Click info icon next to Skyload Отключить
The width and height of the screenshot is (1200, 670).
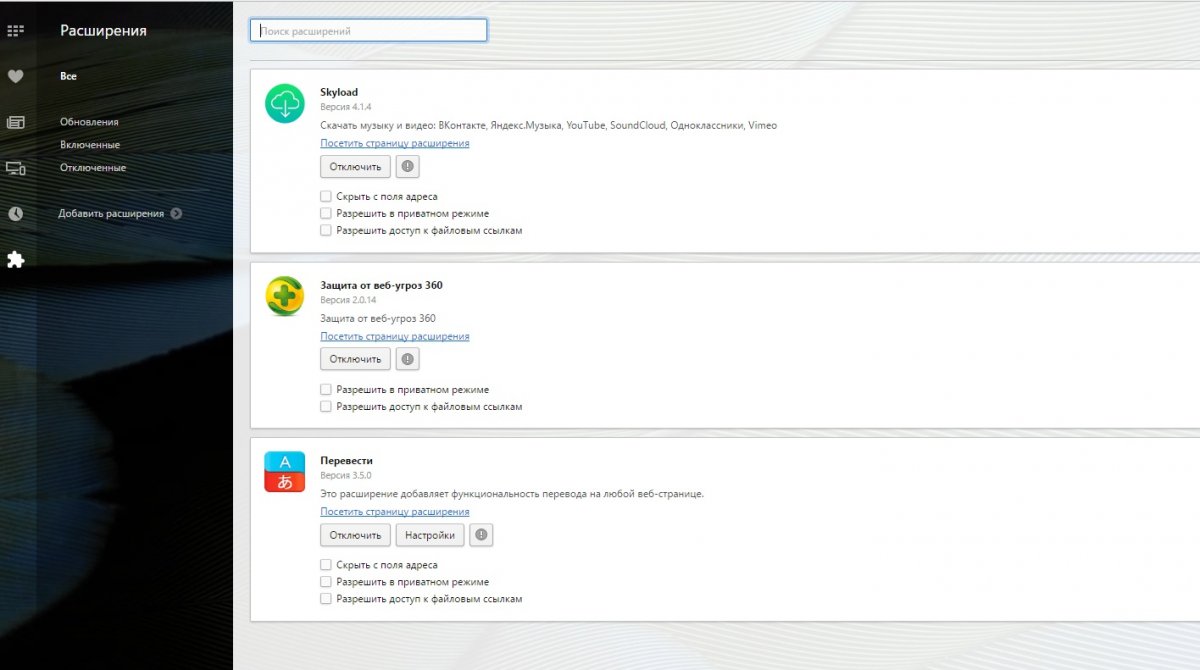point(407,166)
